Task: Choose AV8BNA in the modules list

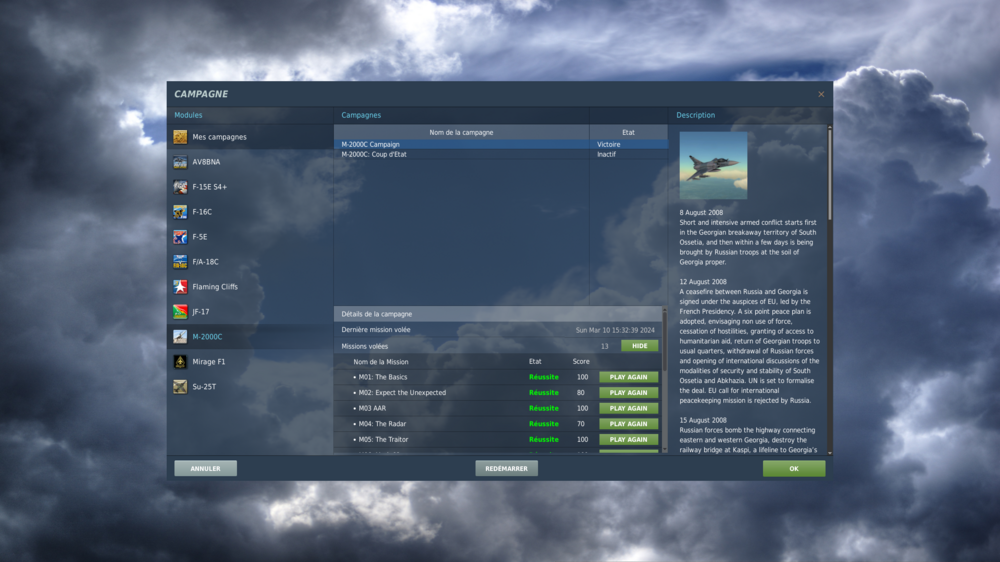Action: (x=250, y=161)
